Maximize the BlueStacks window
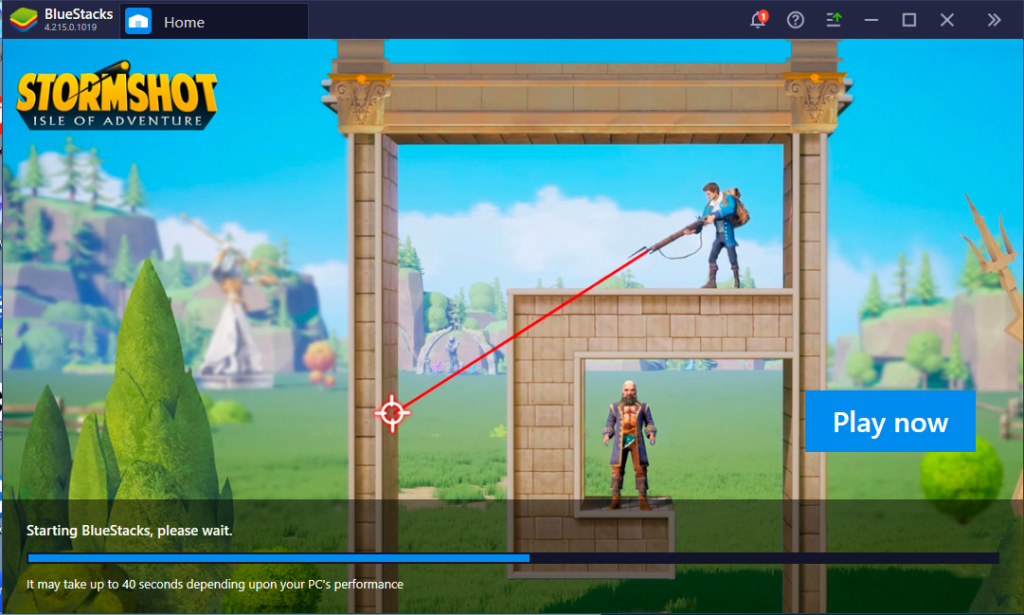The width and height of the screenshot is (1024, 615). pyautogui.click(x=909, y=20)
